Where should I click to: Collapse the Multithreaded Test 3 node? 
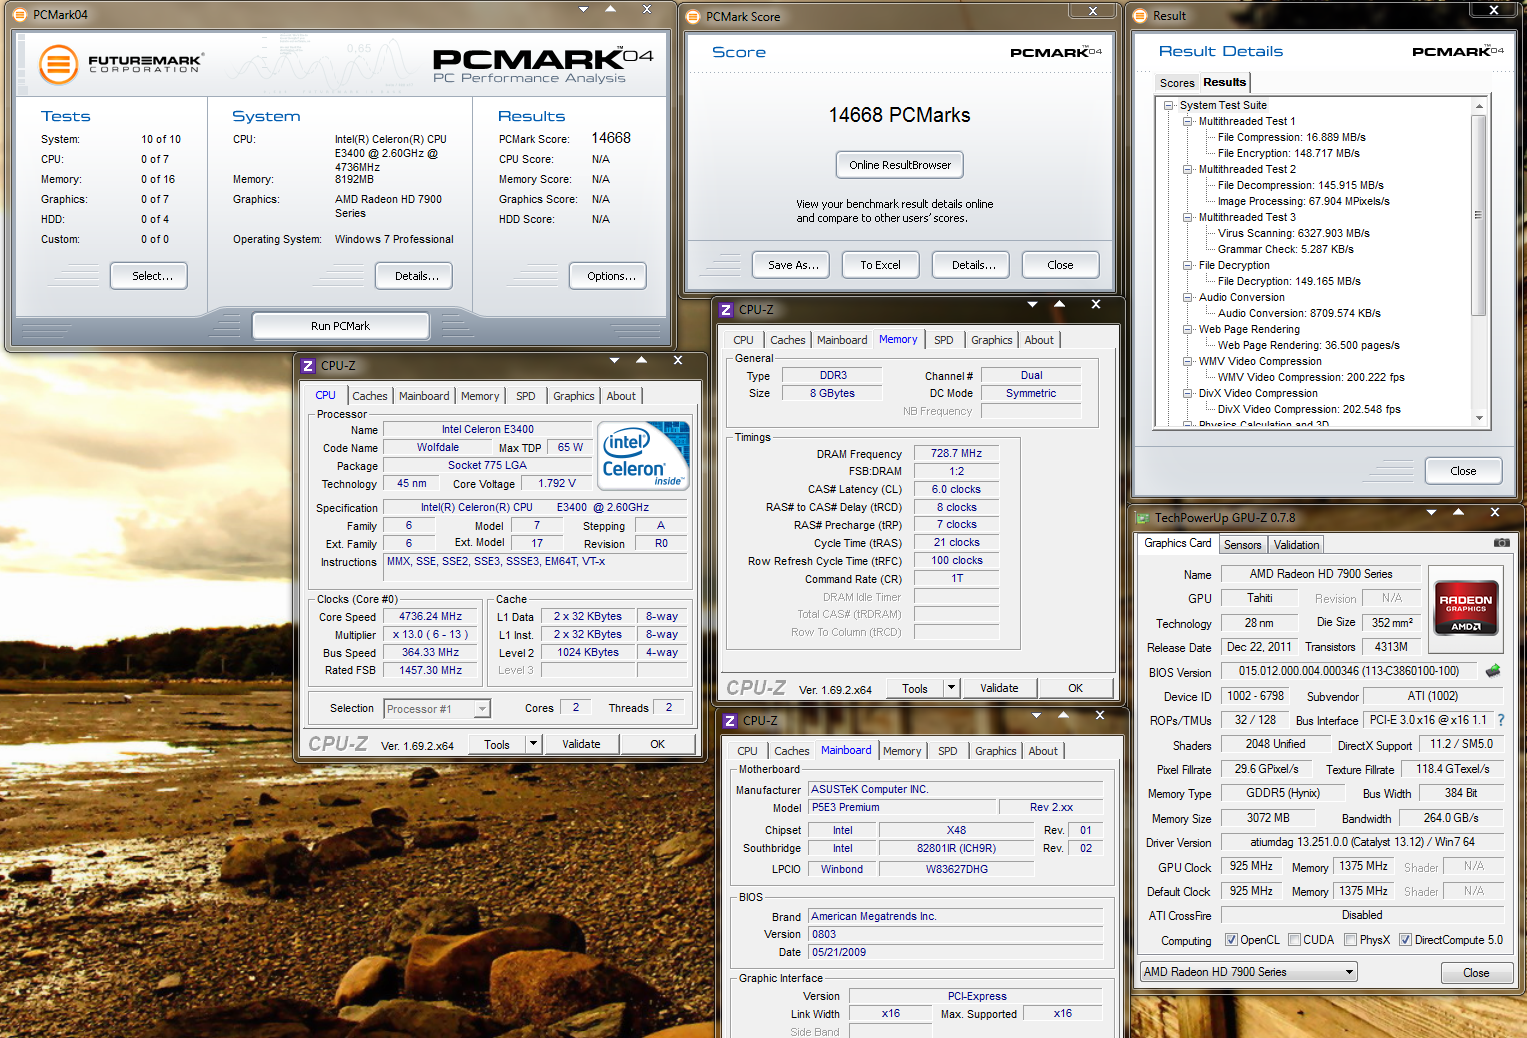1187,217
